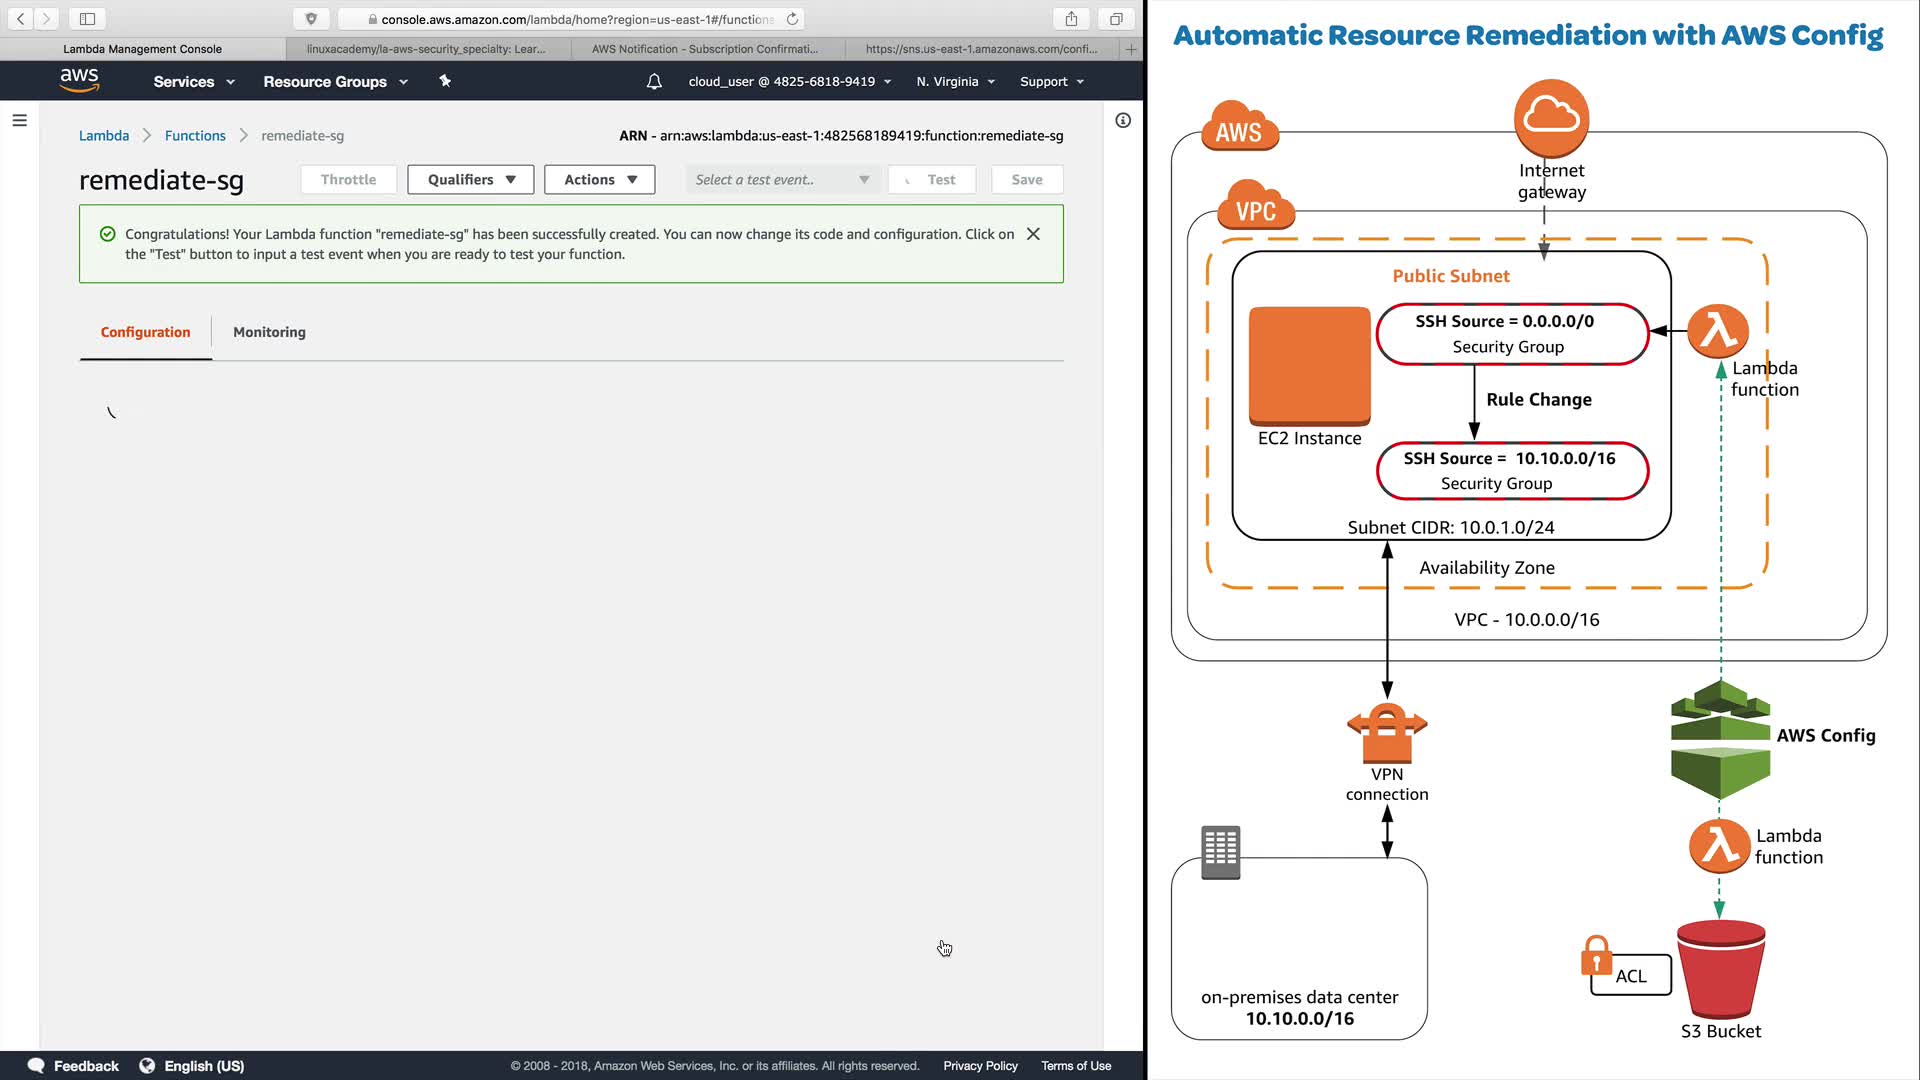
Task: Click the Functions breadcrumb link
Action: point(195,136)
